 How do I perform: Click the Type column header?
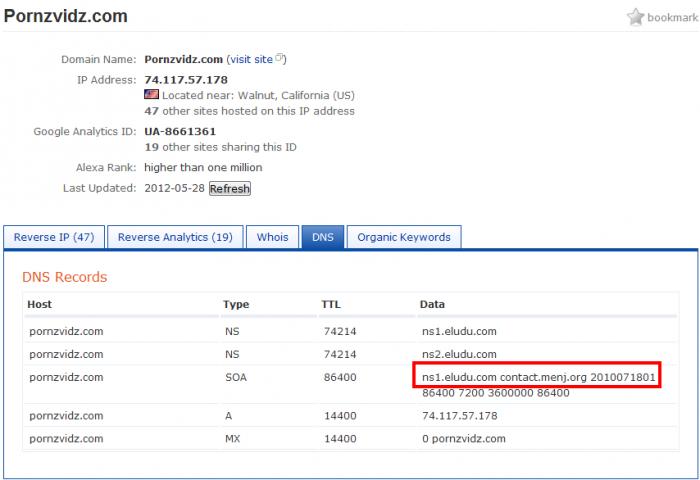(236, 305)
